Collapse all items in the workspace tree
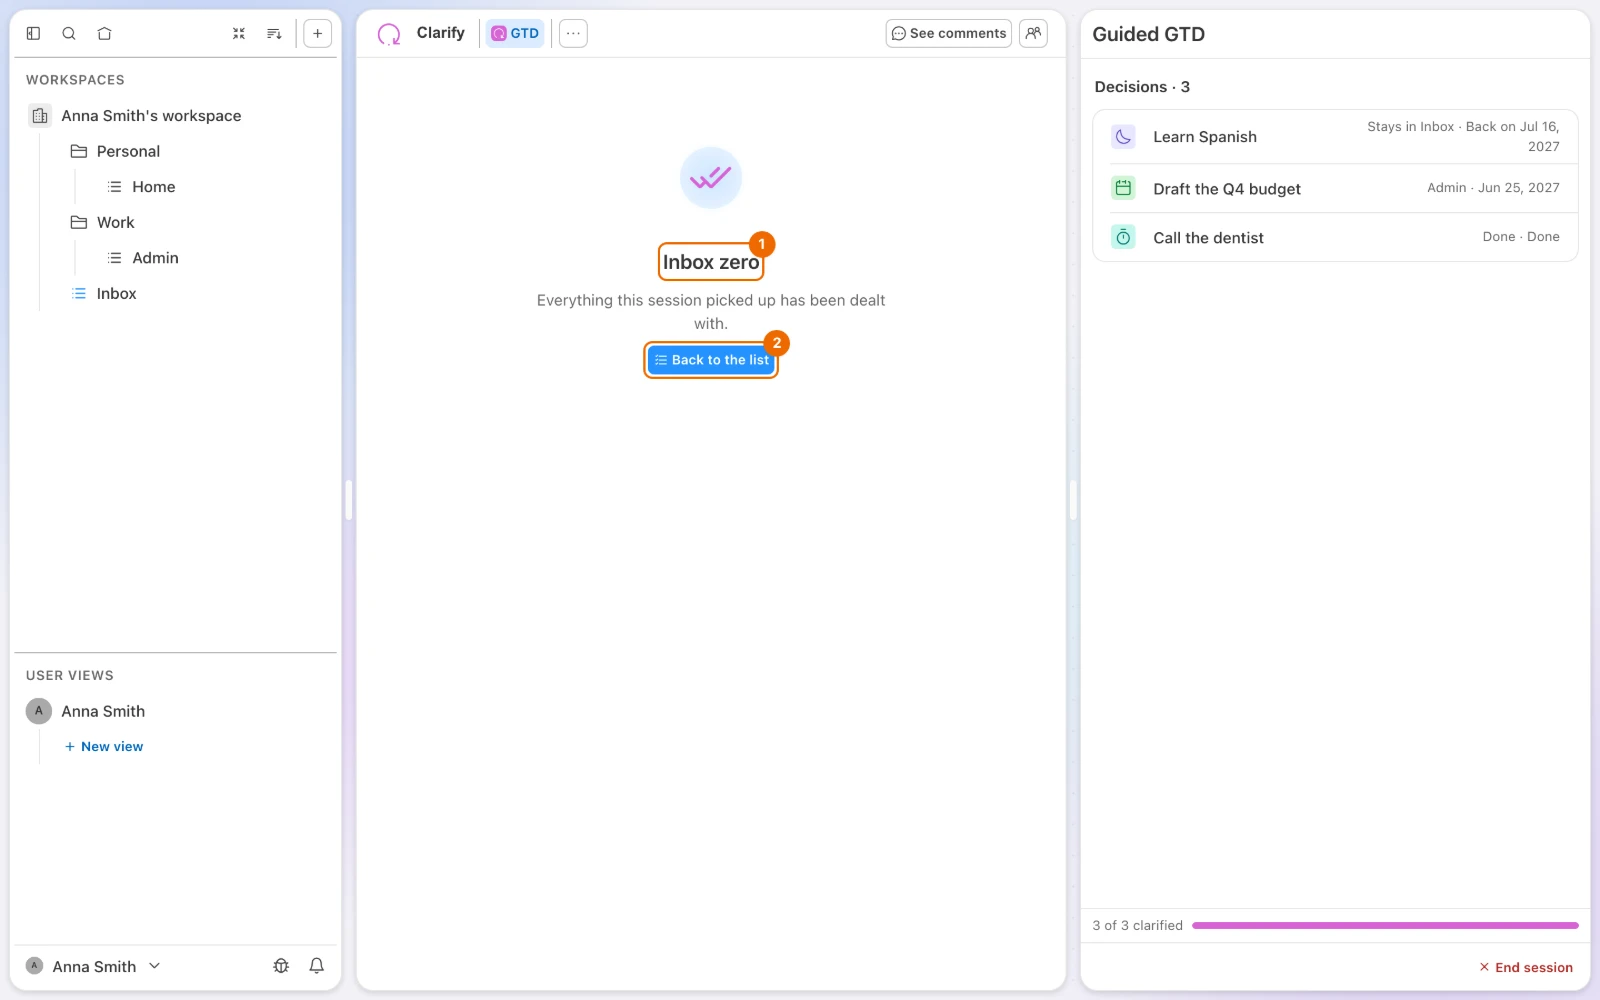The height and width of the screenshot is (1000, 1600). click(x=239, y=33)
